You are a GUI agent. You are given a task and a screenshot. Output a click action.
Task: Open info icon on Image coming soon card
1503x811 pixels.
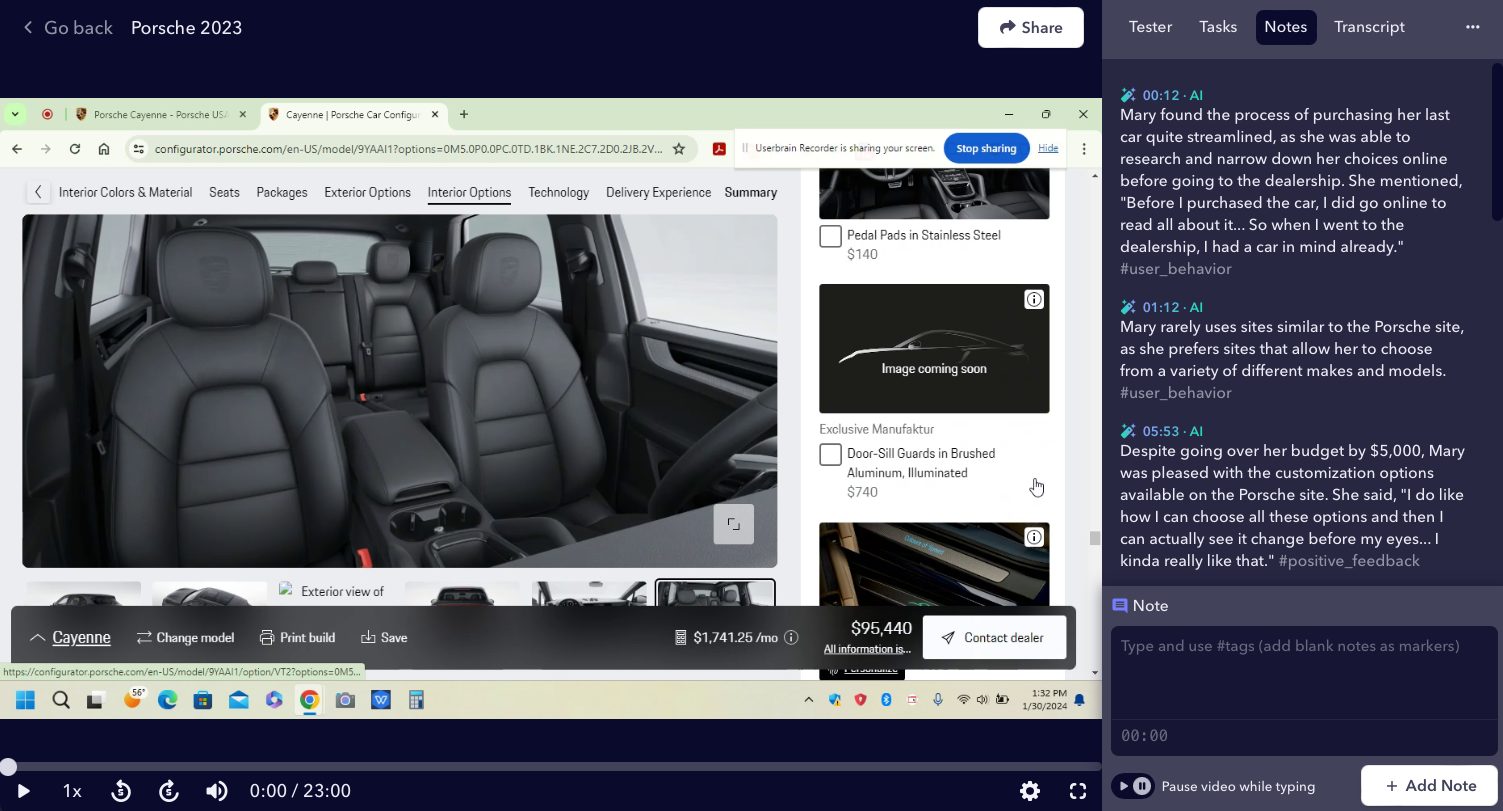[1034, 300]
